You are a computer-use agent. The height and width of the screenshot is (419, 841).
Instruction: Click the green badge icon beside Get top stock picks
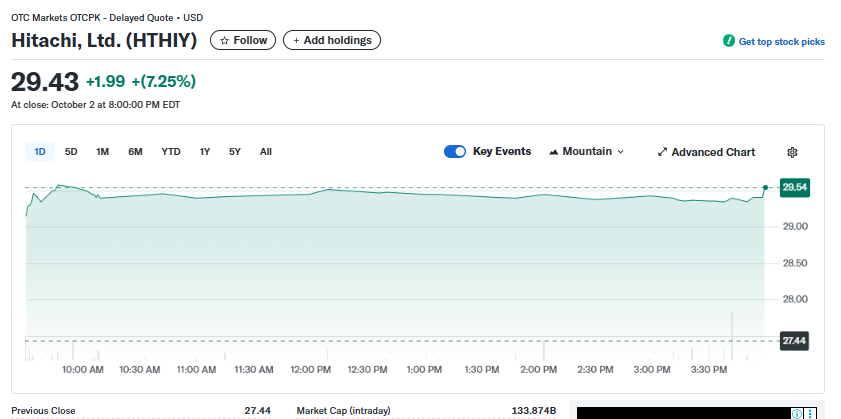[x=729, y=41]
